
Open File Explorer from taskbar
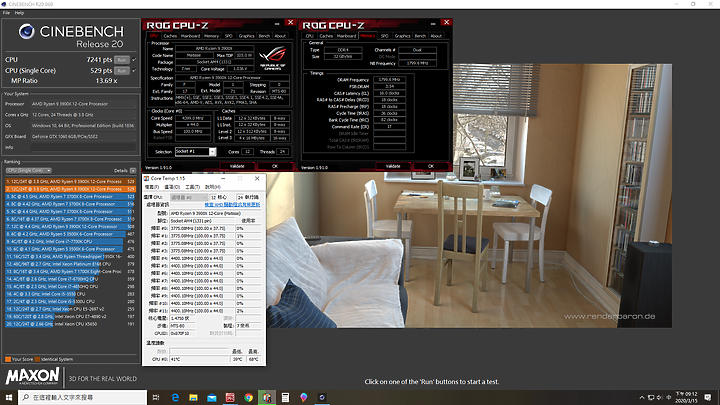[193, 397]
